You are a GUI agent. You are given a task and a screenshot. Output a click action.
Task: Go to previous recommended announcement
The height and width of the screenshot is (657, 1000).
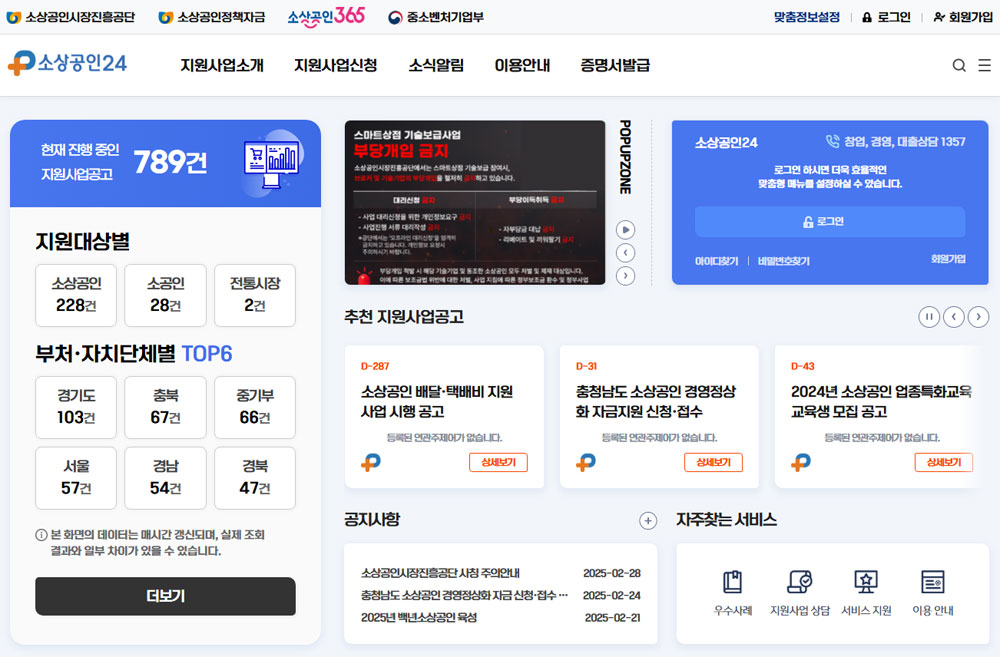coord(953,316)
